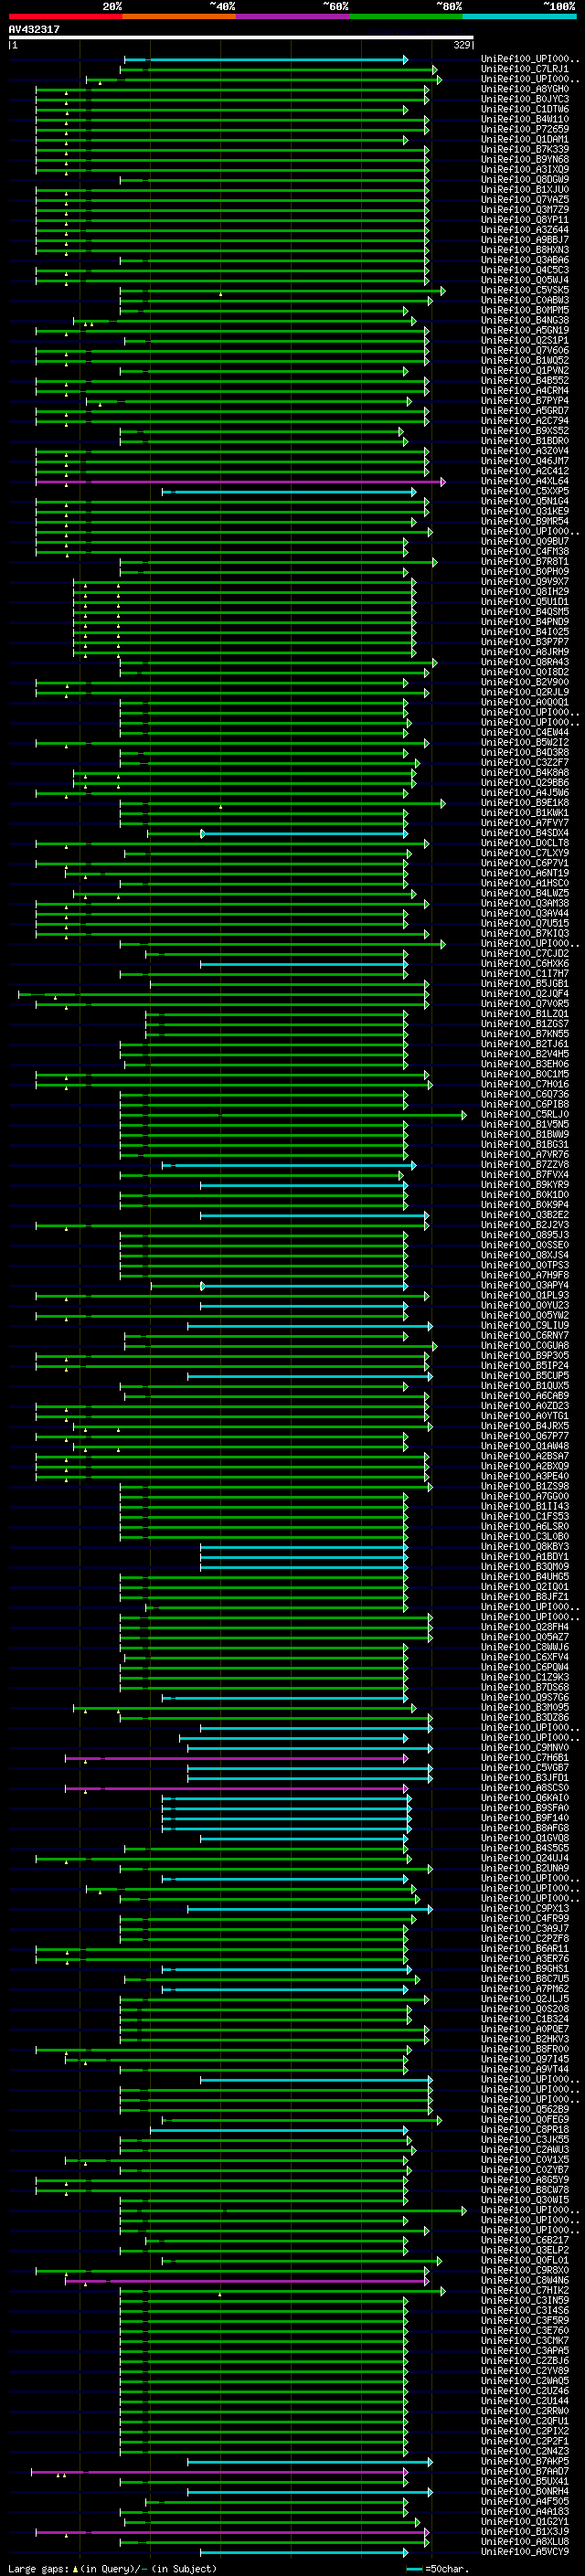The height and width of the screenshot is (2576, 585).
Task: Select hit label UniRef100_C5VSK5
Action: (x=525, y=291)
